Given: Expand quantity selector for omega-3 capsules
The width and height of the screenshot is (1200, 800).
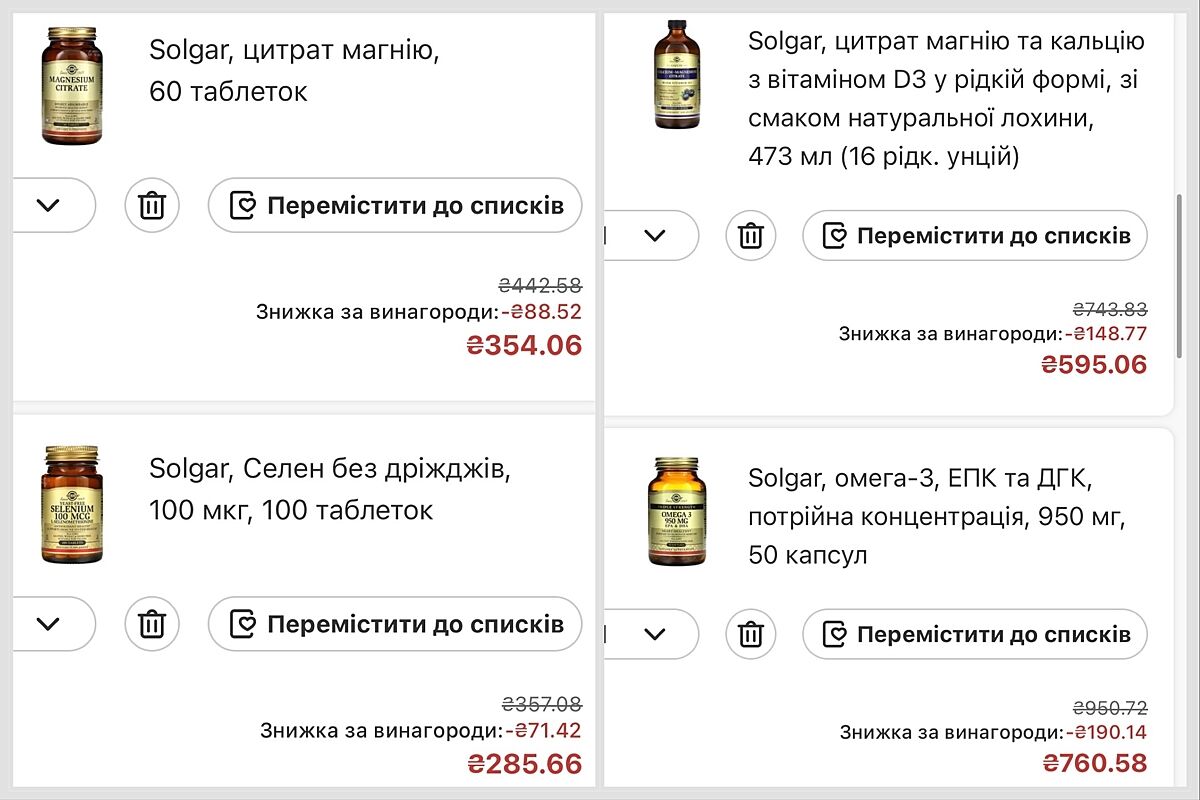Looking at the screenshot, I should click(654, 634).
